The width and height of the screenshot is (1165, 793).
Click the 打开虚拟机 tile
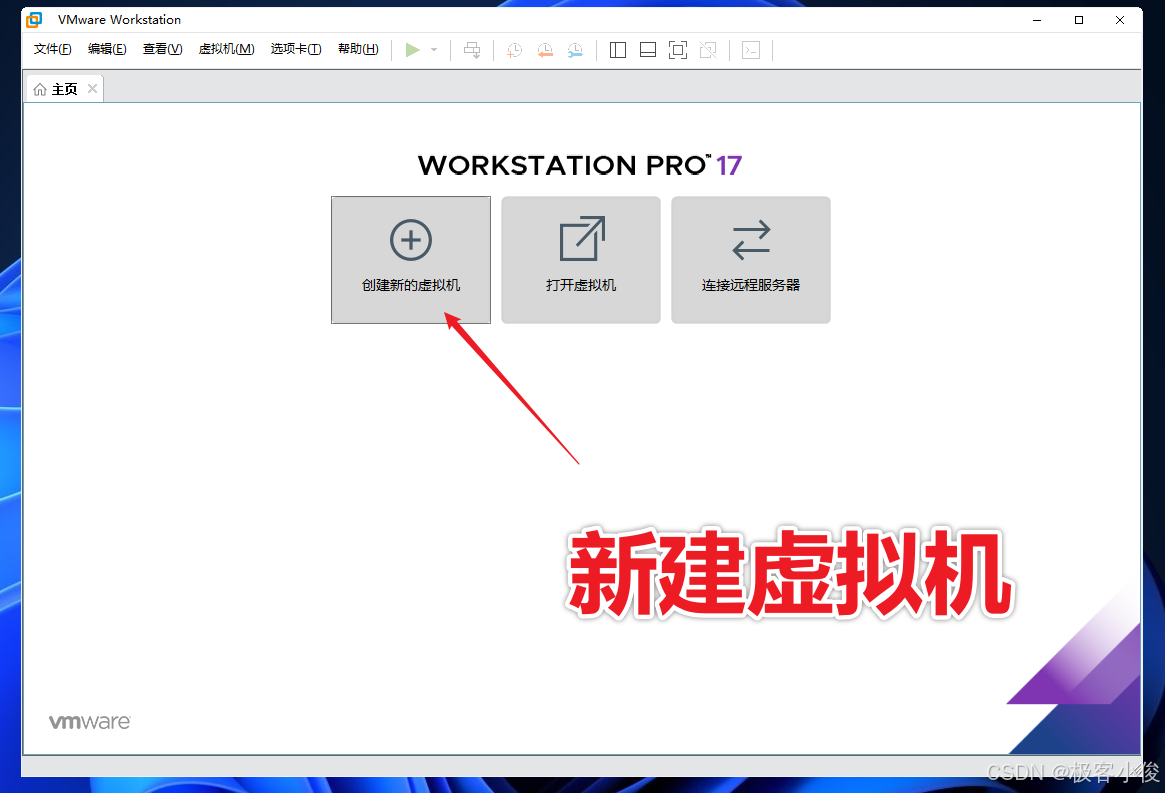click(581, 260)
